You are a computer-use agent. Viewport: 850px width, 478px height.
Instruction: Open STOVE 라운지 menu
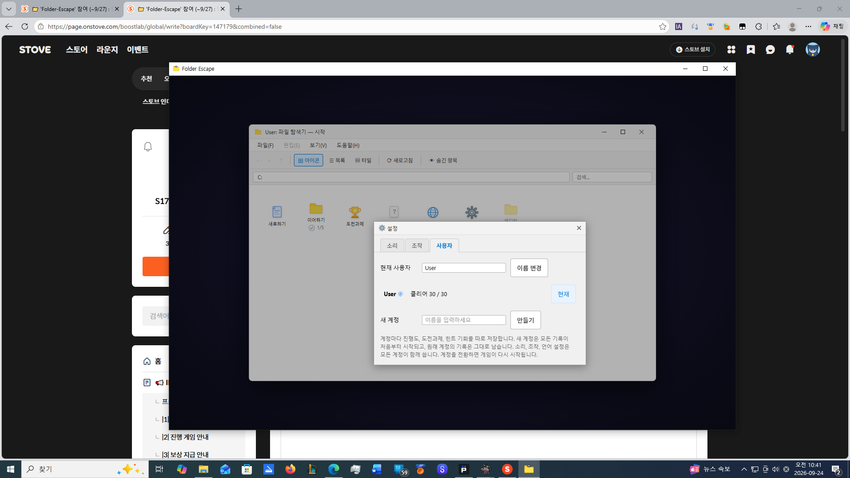click(107, 49)
